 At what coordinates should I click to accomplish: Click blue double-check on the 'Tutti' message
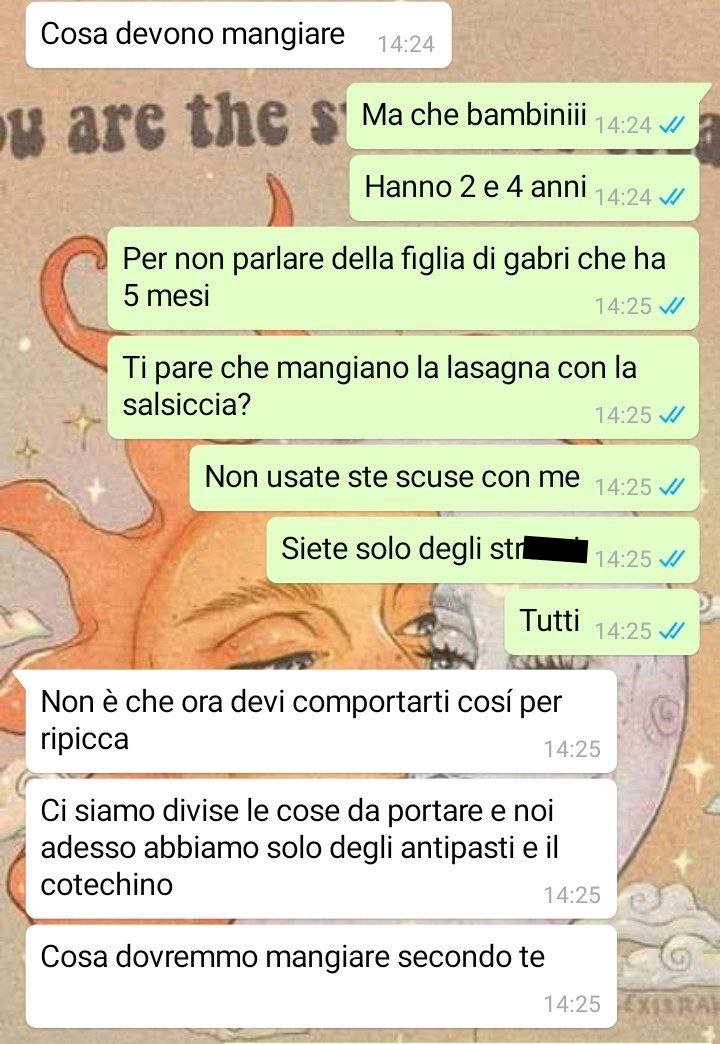[x=671, y=630]
